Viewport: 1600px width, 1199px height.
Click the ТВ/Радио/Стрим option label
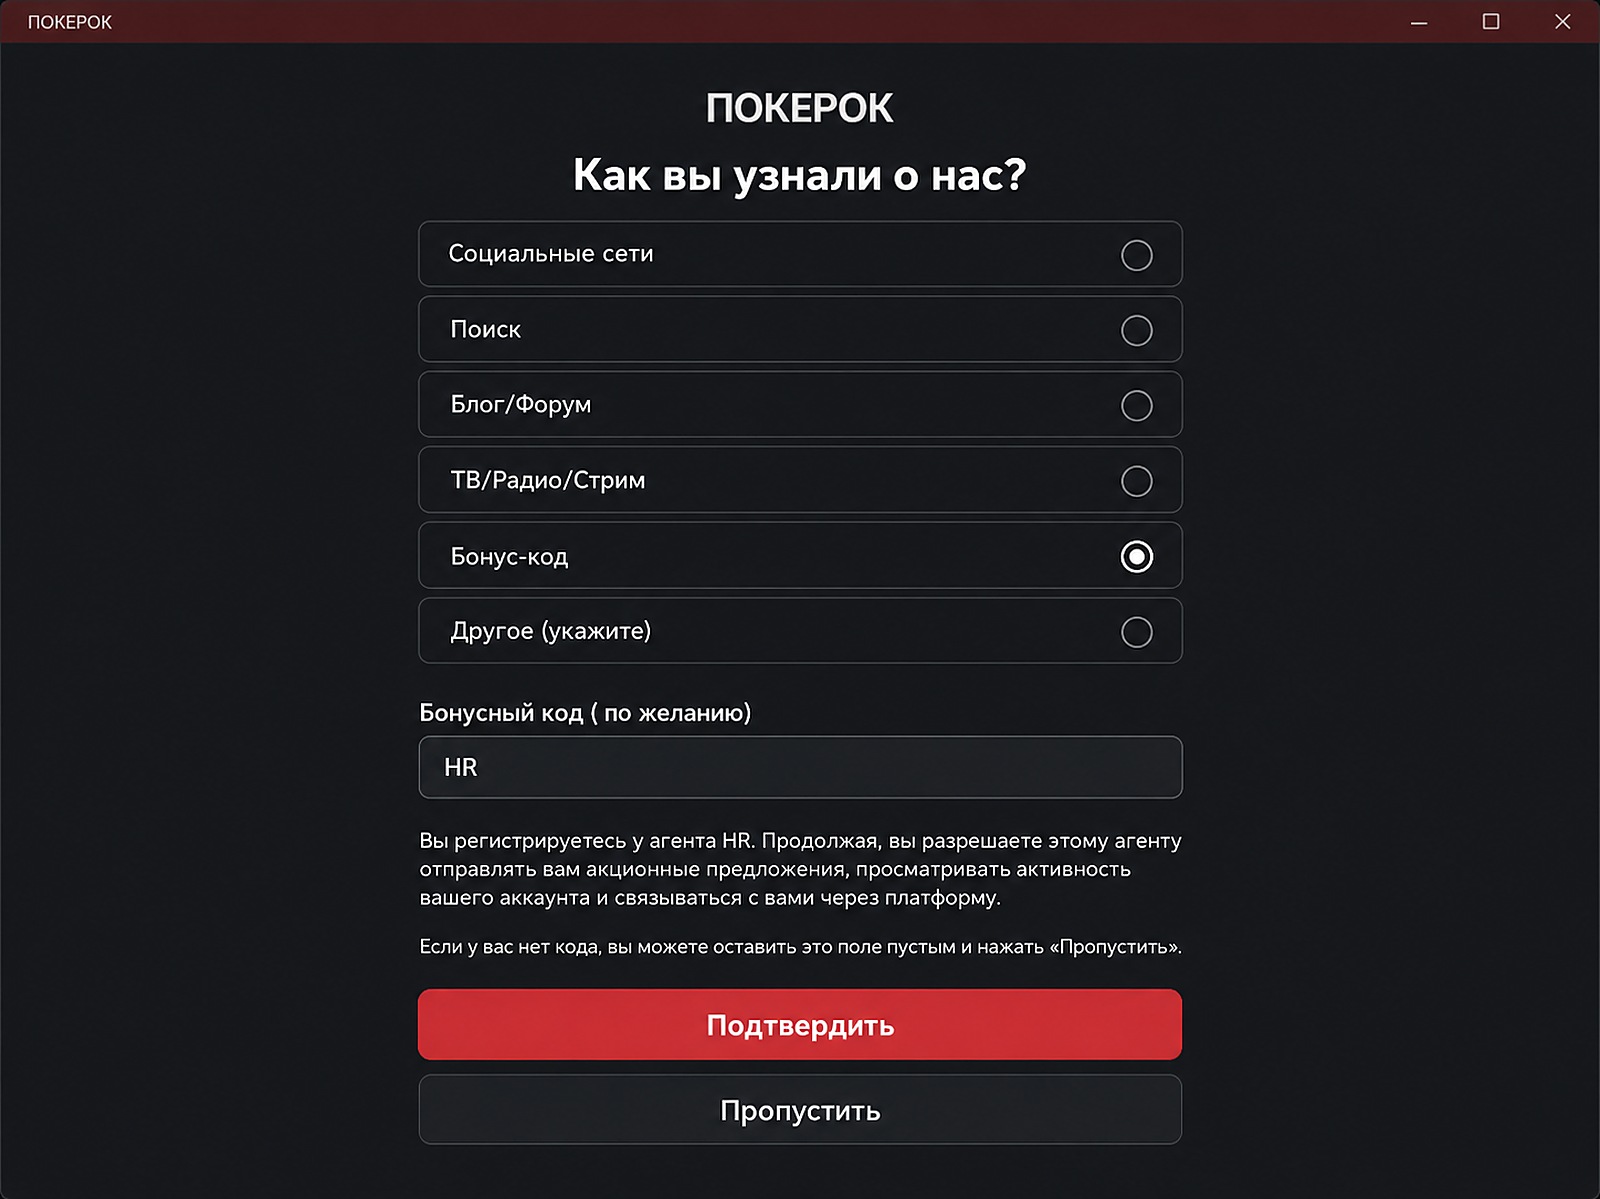(548, 480)
